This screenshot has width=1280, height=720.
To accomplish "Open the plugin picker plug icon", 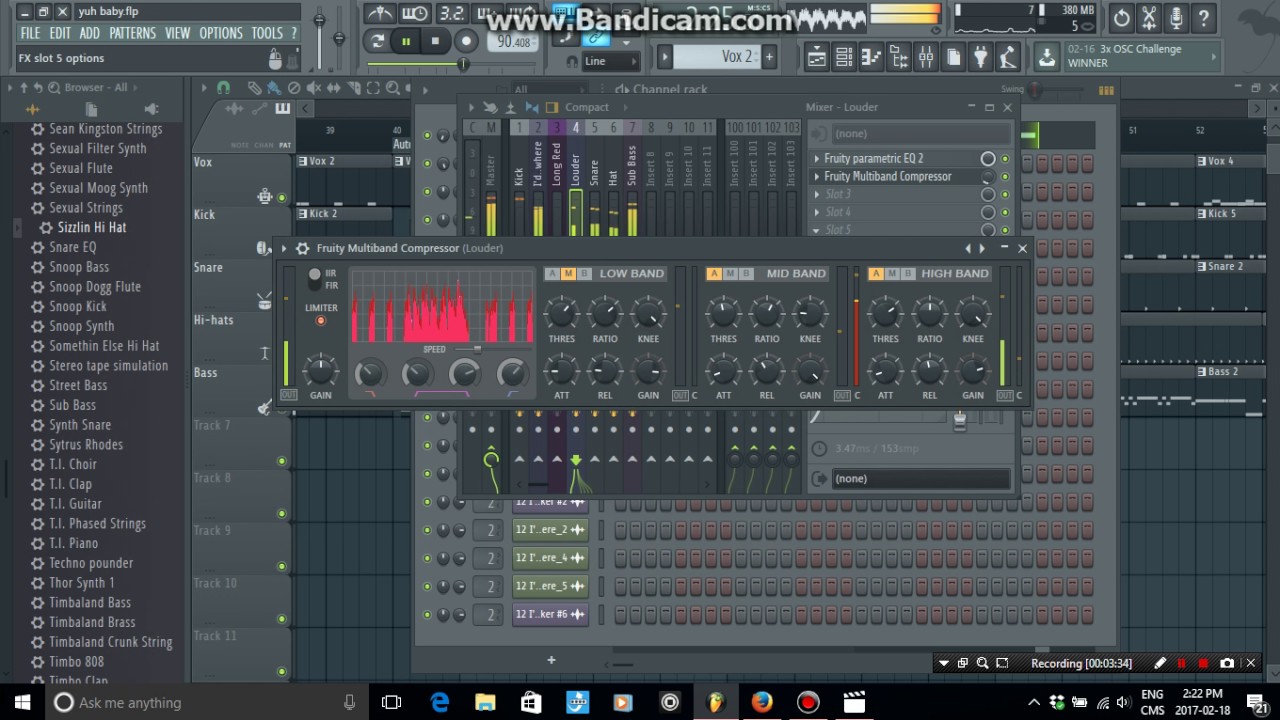I will click(x=981, y=57).
